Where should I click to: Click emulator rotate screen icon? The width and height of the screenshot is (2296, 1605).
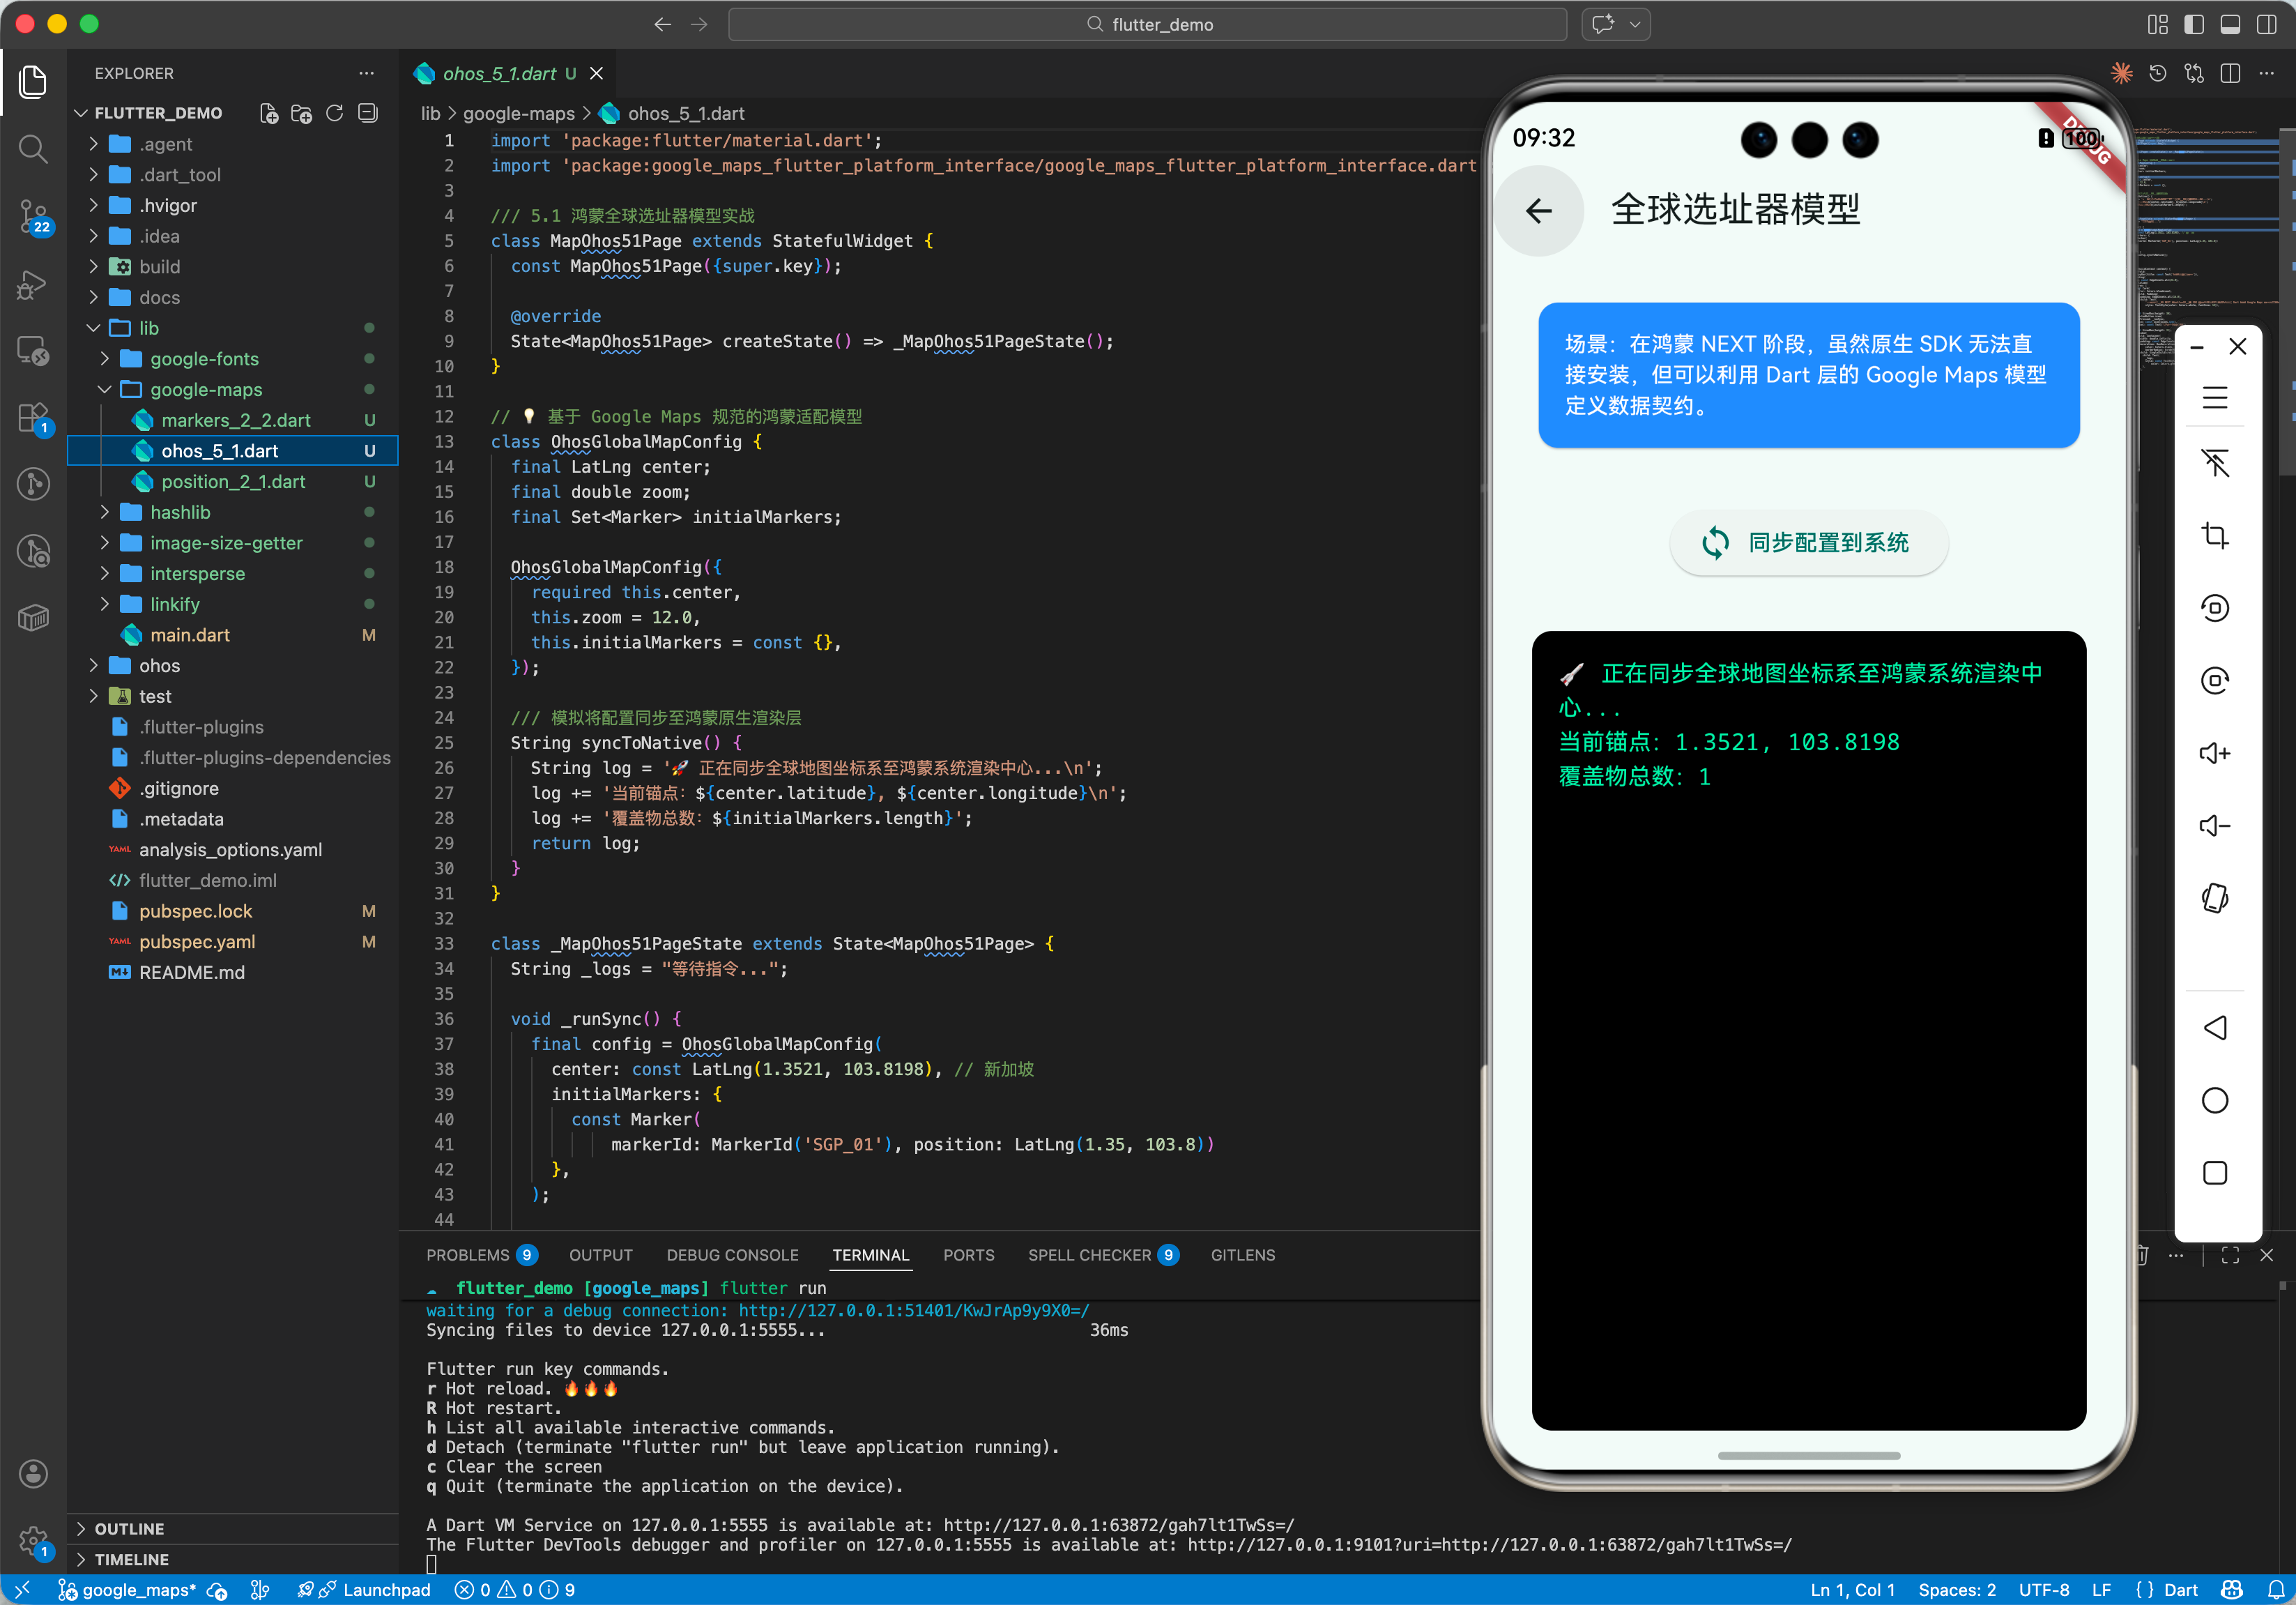coord(2214,898)
